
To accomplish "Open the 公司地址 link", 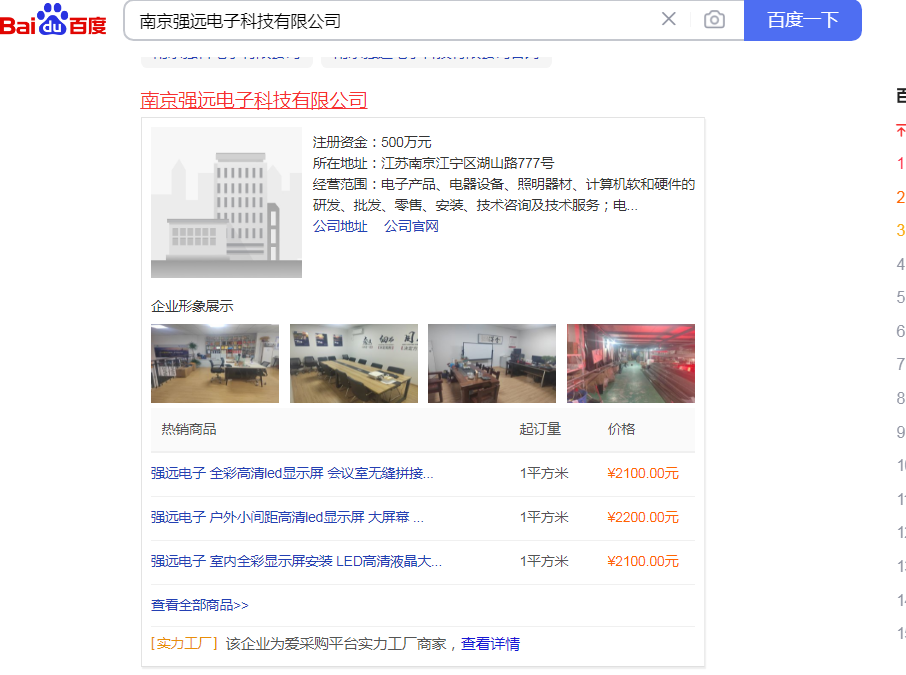I will pos(340,226).
